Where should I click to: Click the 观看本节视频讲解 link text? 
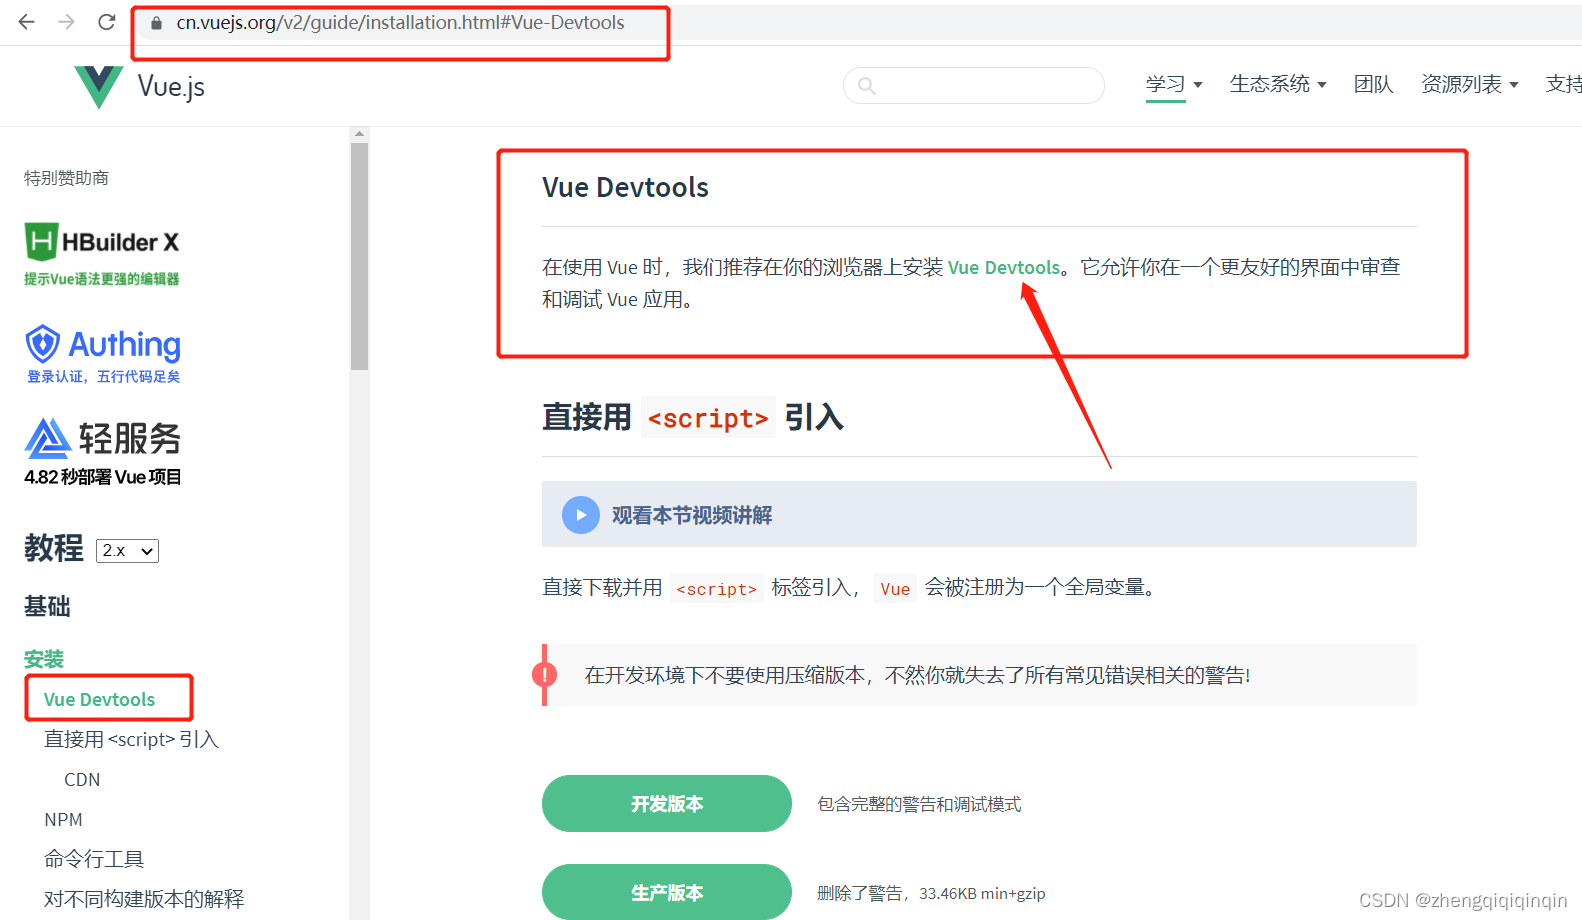692,515
